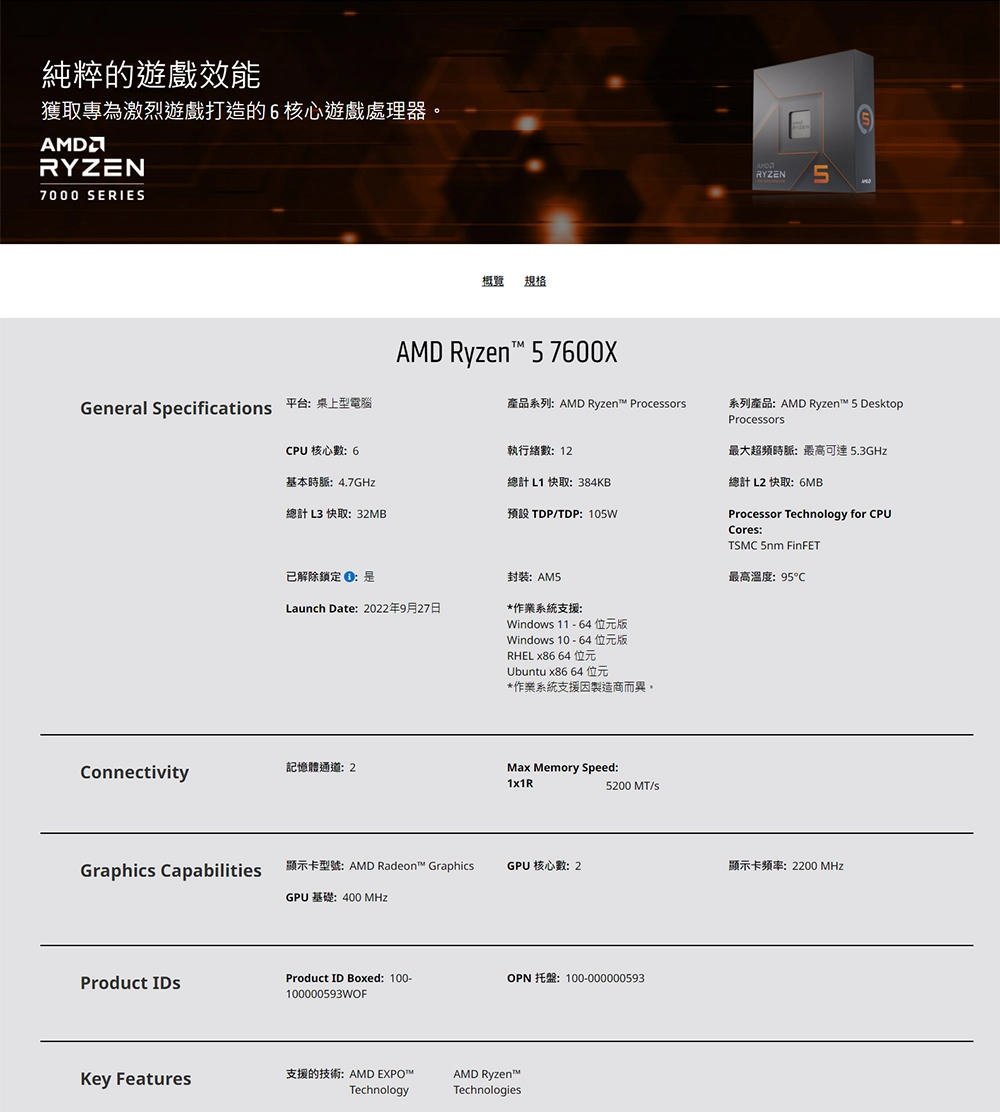Click the 記憶體通道: 2 entry

(x=321, y=767)
